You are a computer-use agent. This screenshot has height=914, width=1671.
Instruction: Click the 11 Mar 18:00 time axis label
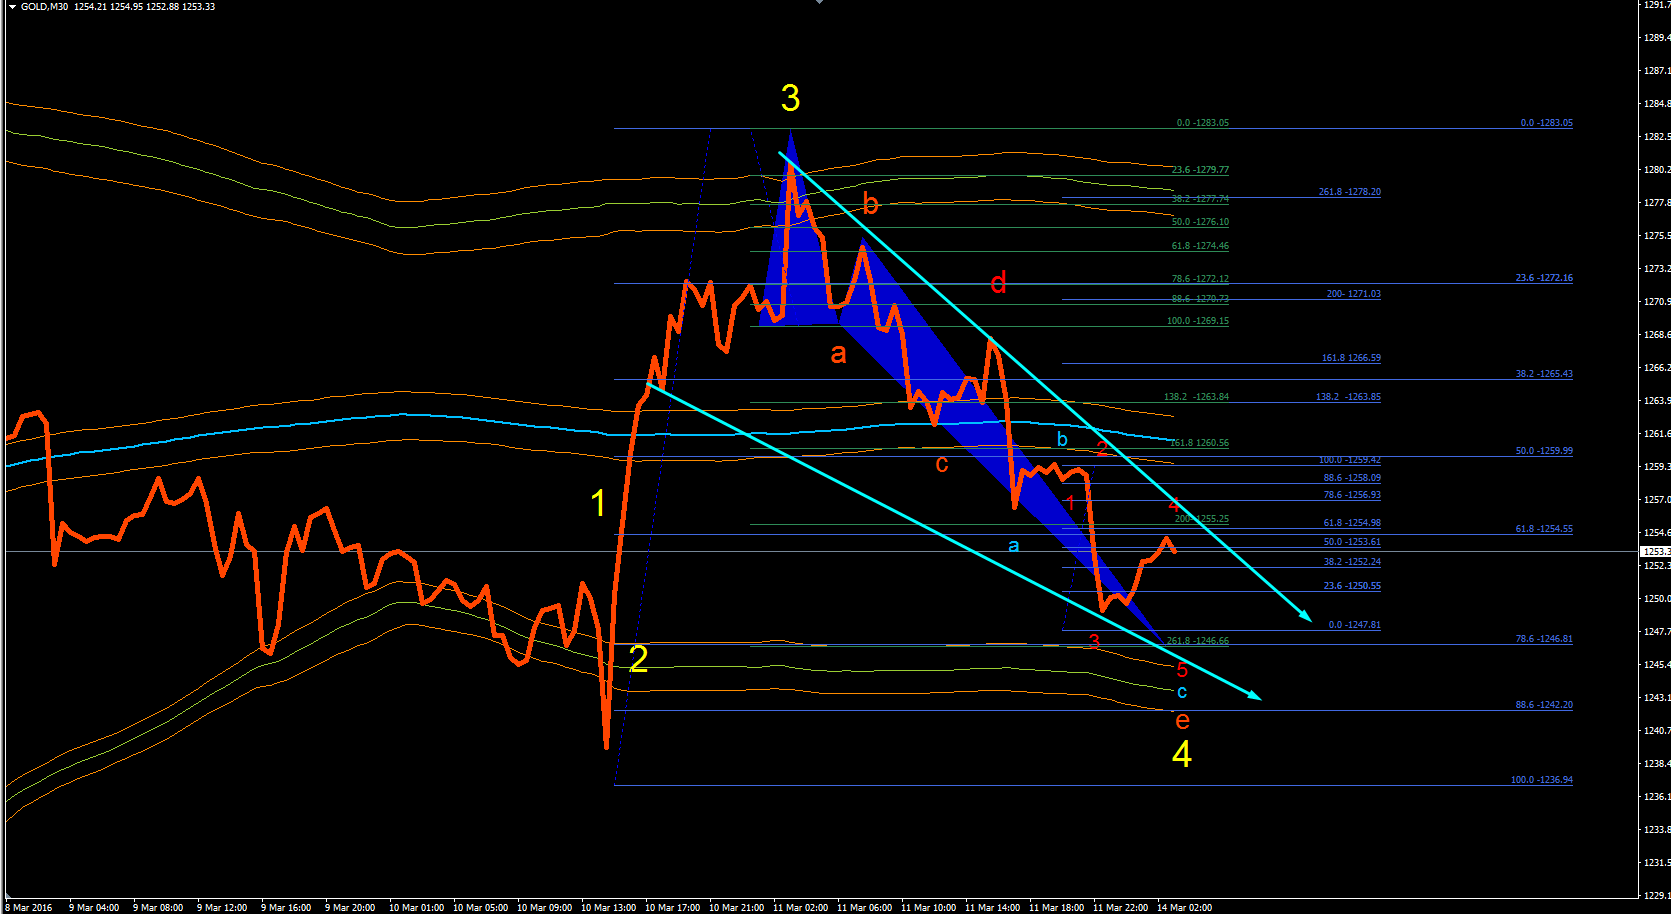click(1056, 908)
